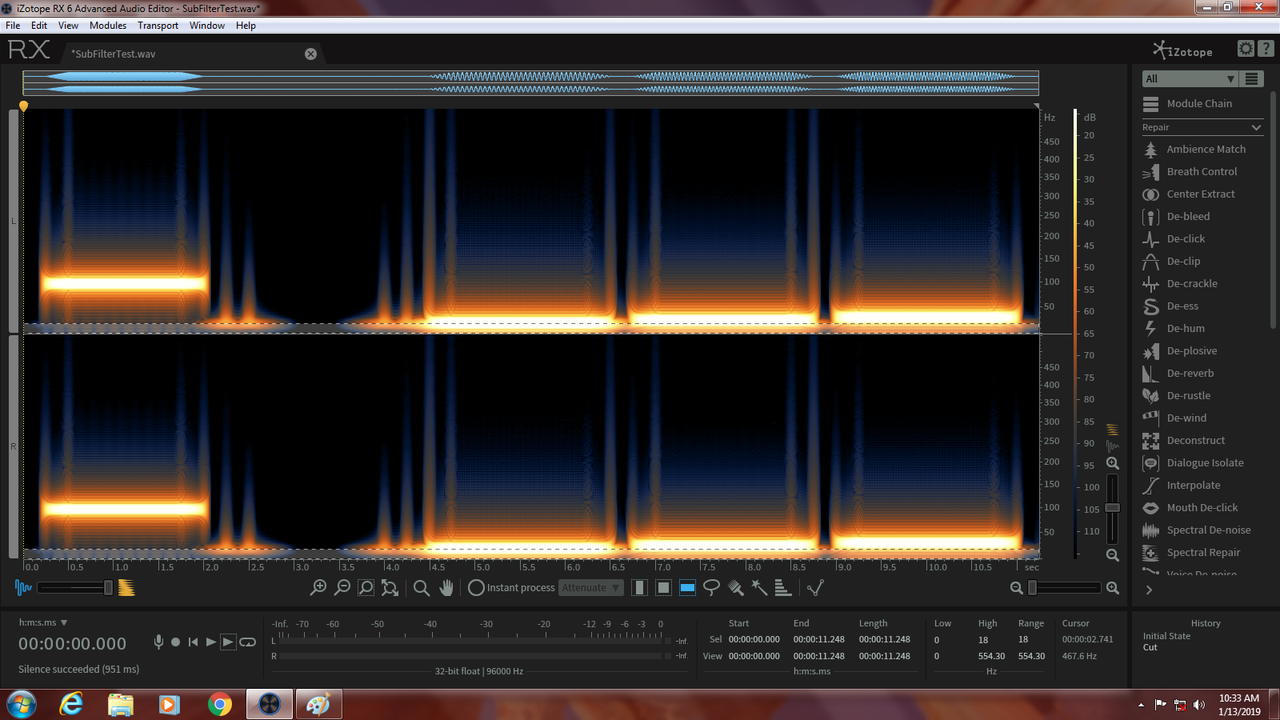Screen dimensions: 1280x720
Task: Open the View menu
Action: pos(68,25)
